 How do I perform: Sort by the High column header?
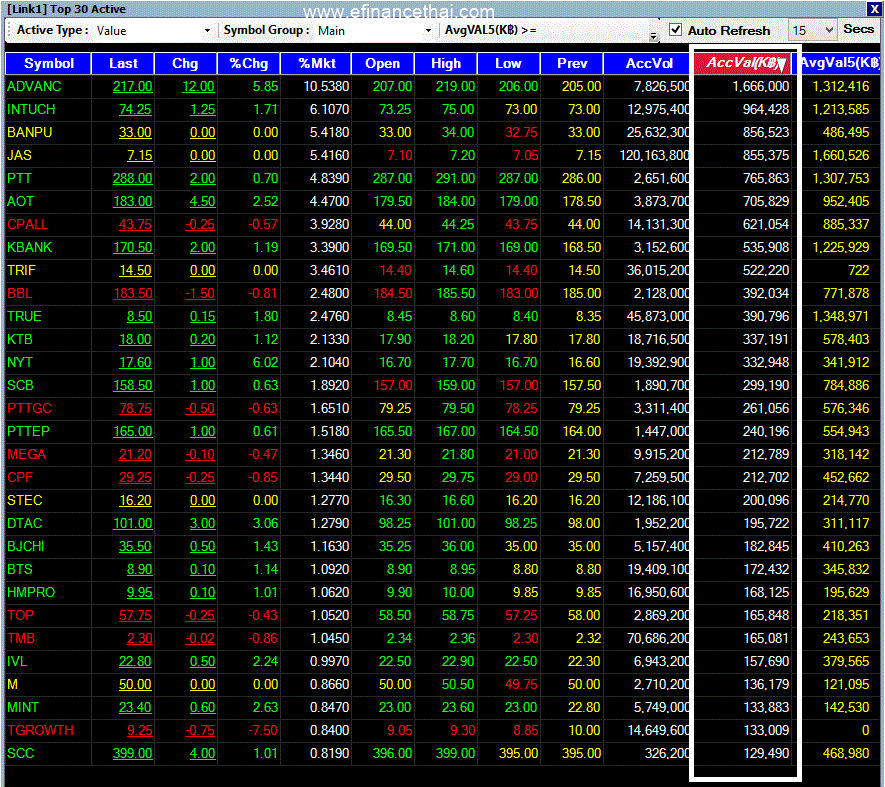coord(446,63)
